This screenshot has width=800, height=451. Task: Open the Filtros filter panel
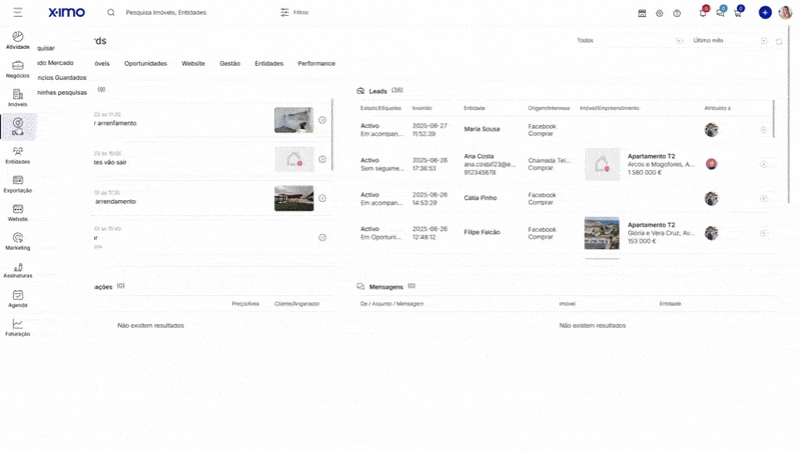click(295, 13)
